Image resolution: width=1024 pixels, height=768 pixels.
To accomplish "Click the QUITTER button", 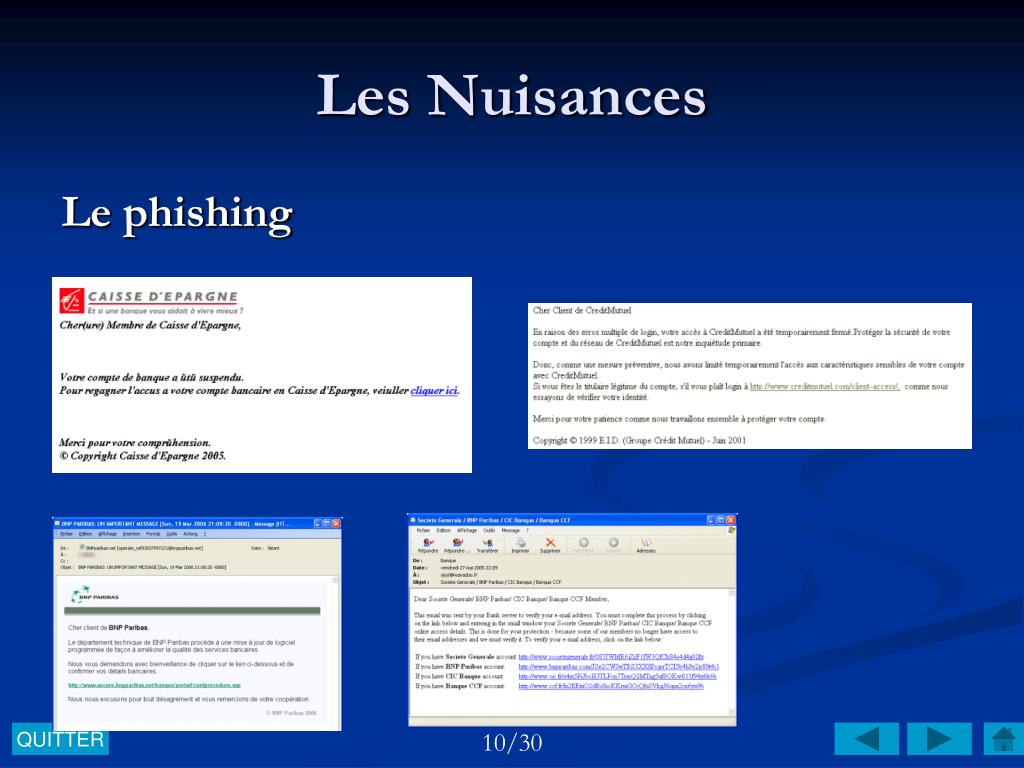I will tap(60, 739).
